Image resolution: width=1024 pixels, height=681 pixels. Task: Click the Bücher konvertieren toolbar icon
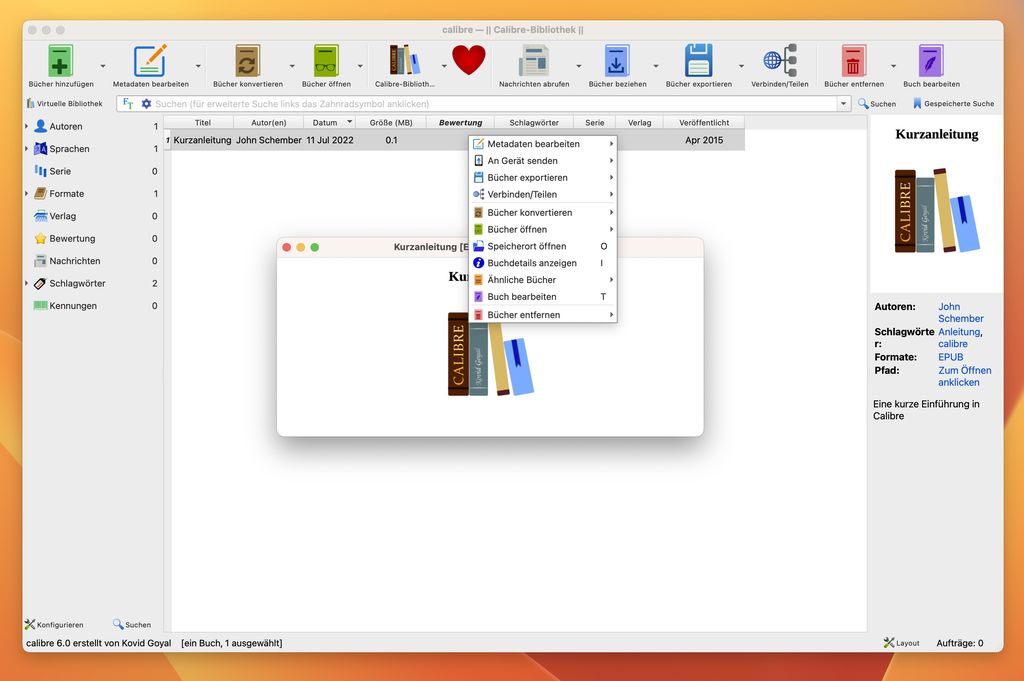point(247,62)
